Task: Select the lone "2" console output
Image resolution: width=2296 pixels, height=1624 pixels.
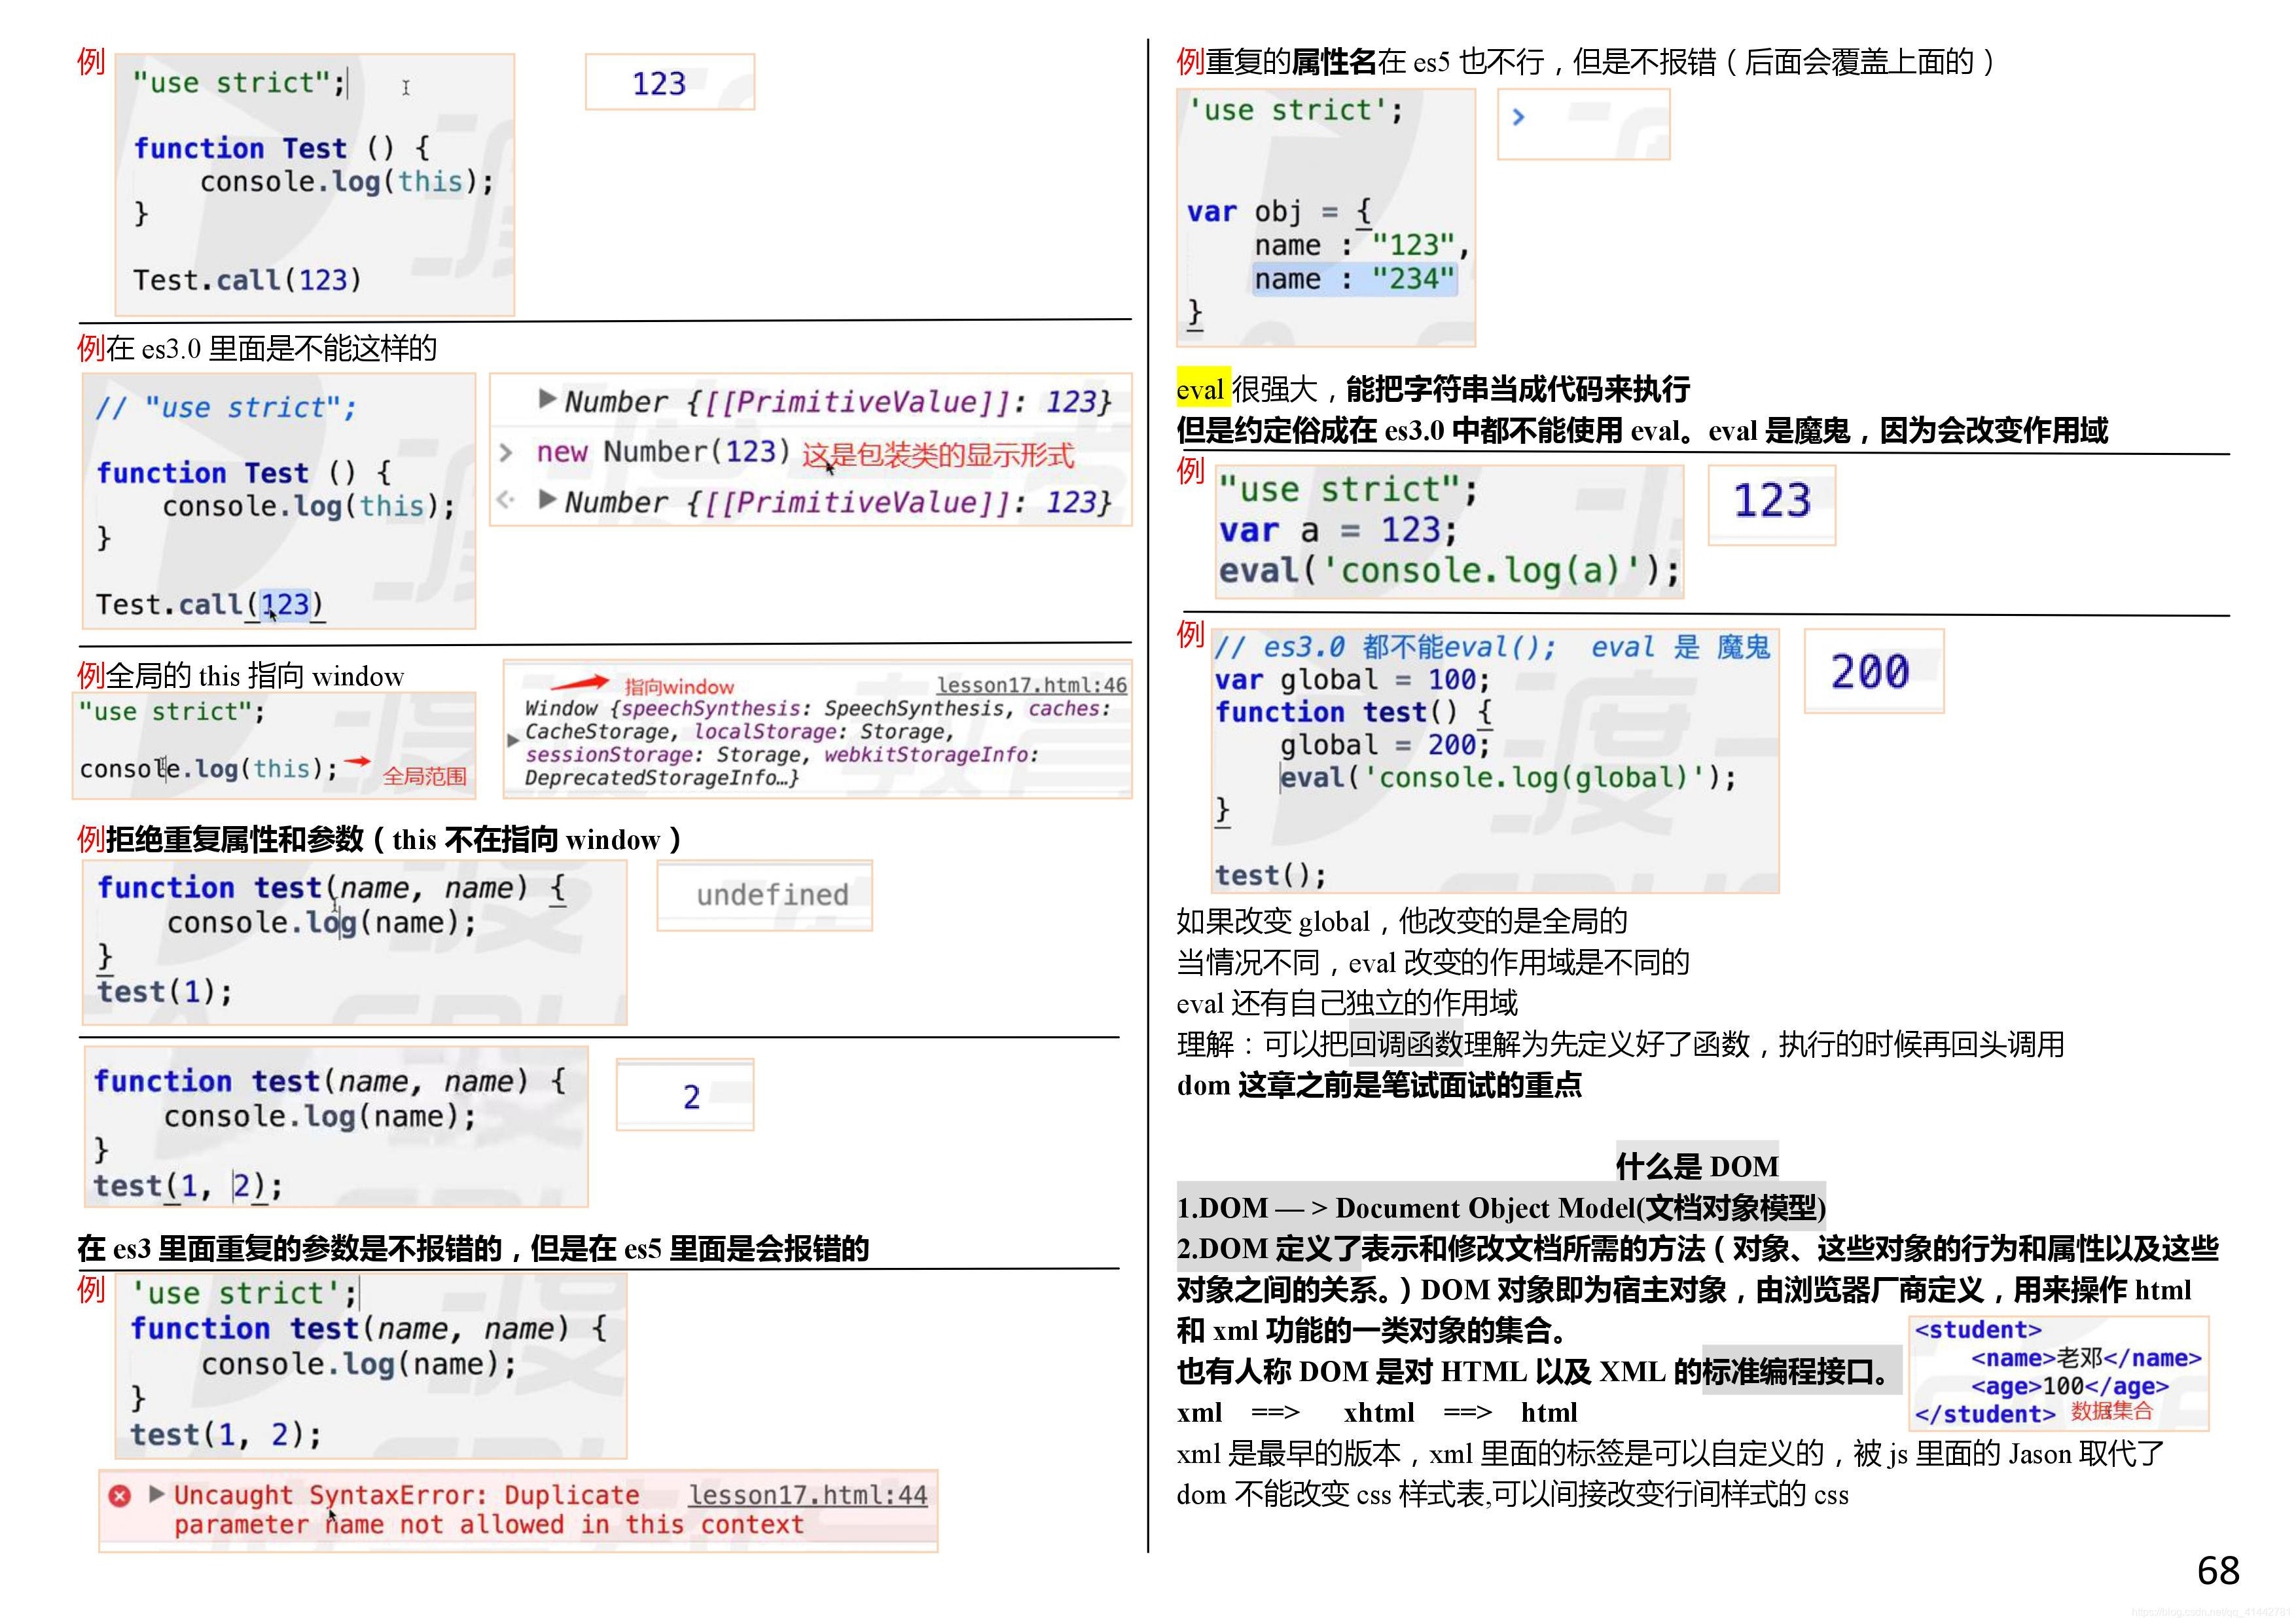Action: (691, 1097)
